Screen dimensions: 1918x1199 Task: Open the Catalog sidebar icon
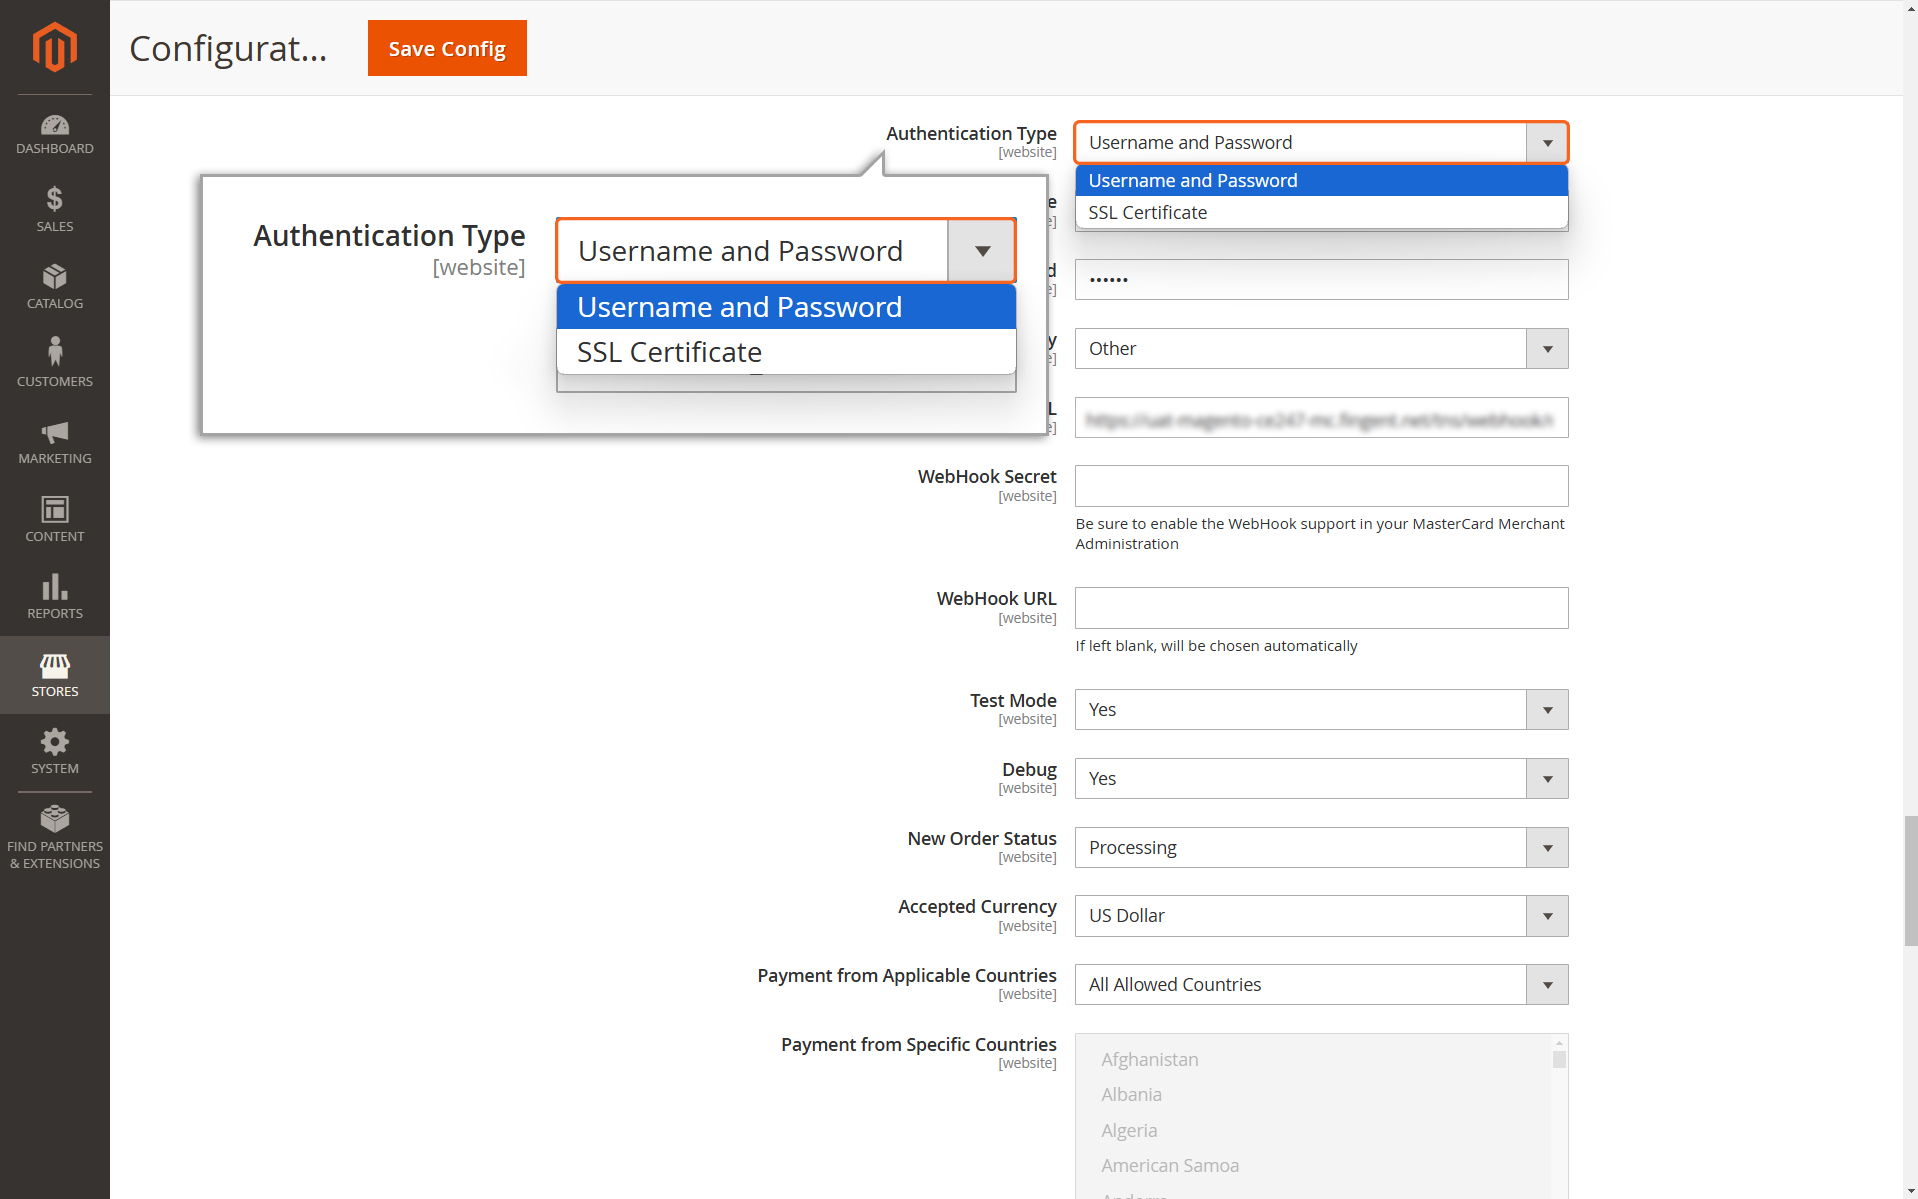[54, 287]
